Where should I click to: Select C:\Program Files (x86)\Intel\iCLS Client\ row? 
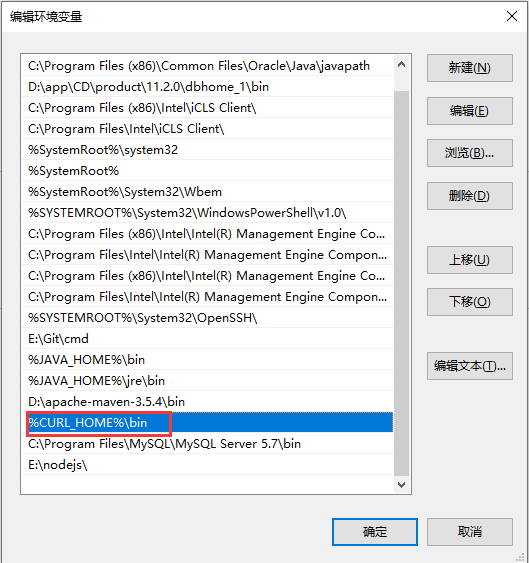[x=207, y=108]
